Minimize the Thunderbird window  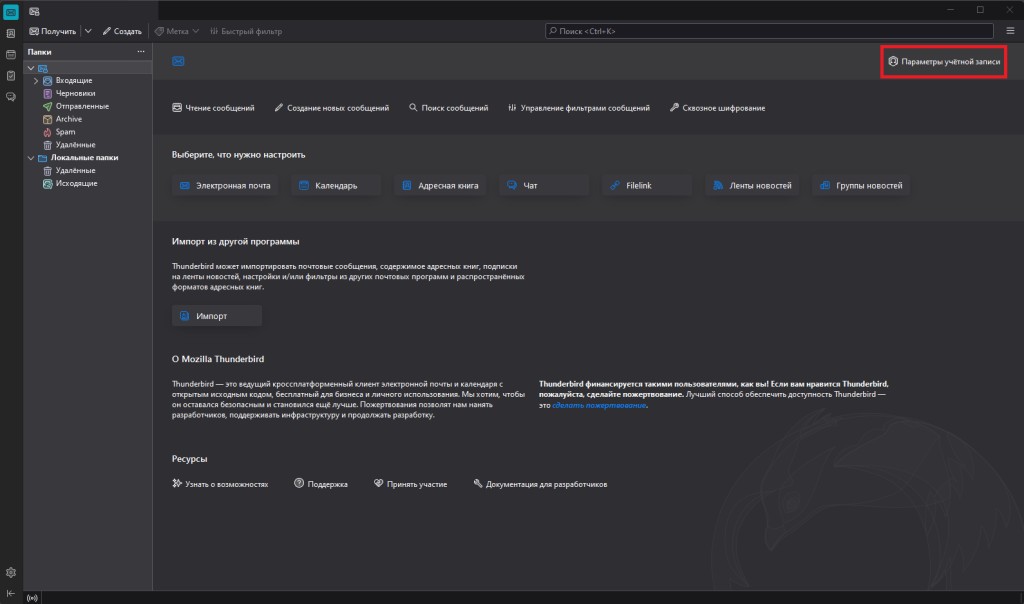point(950,10)
